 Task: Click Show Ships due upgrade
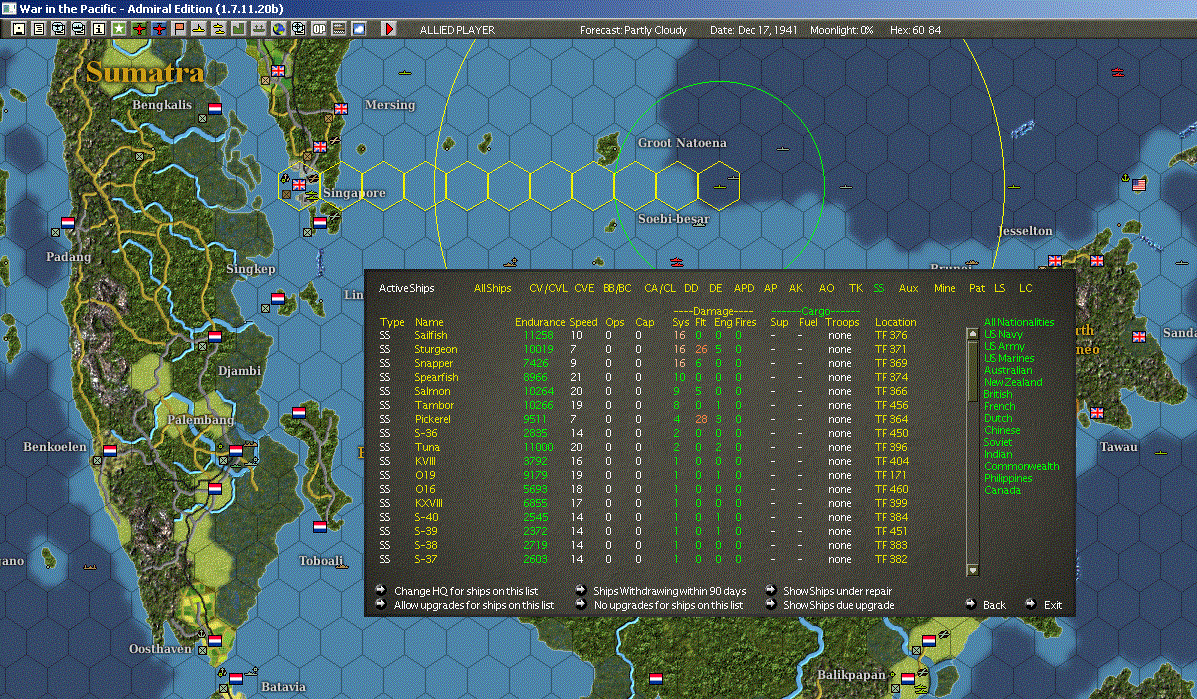point(838,604)
